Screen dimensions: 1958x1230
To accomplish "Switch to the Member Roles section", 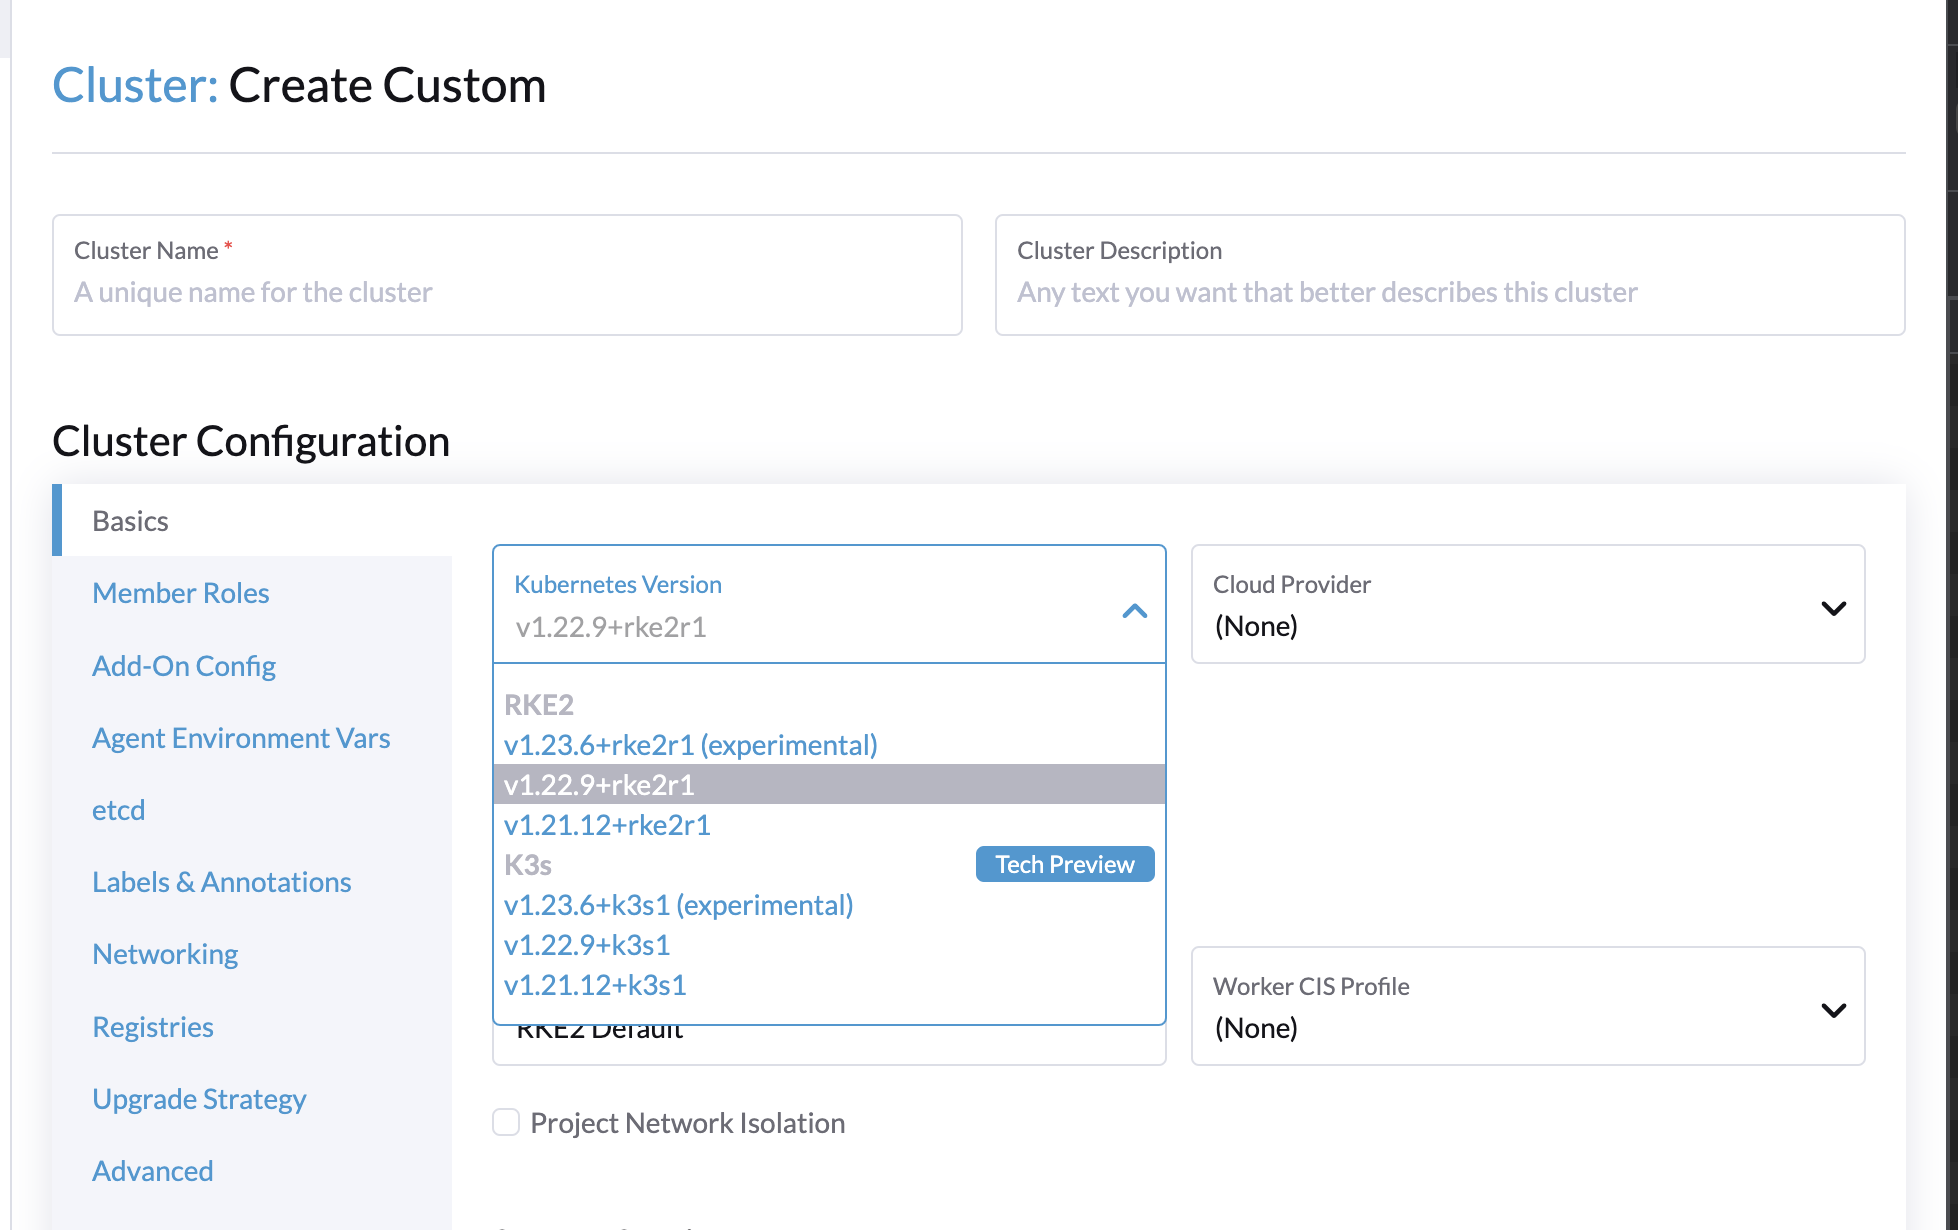I will click(180, 592).
